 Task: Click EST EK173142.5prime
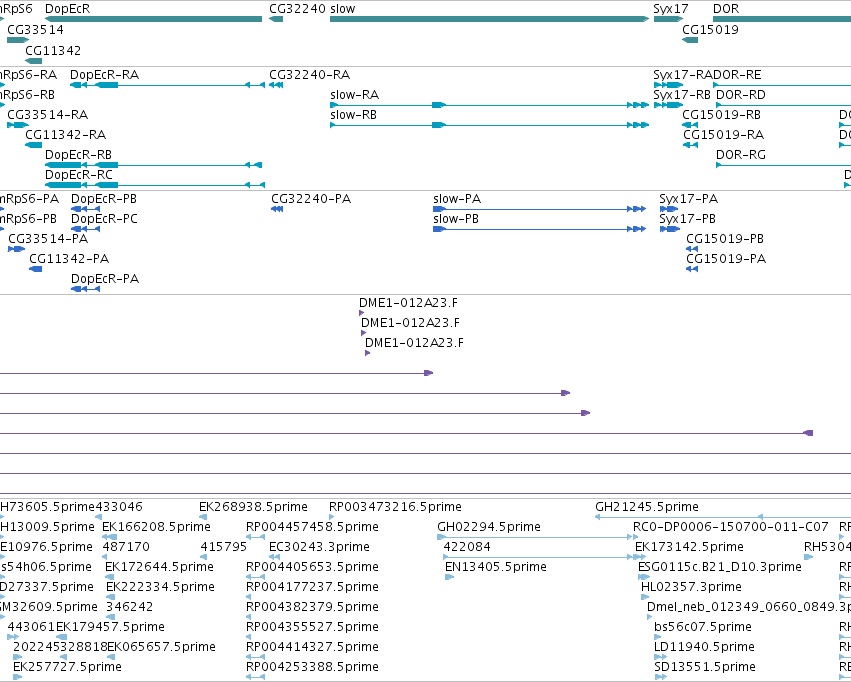[x=640, y=557]
